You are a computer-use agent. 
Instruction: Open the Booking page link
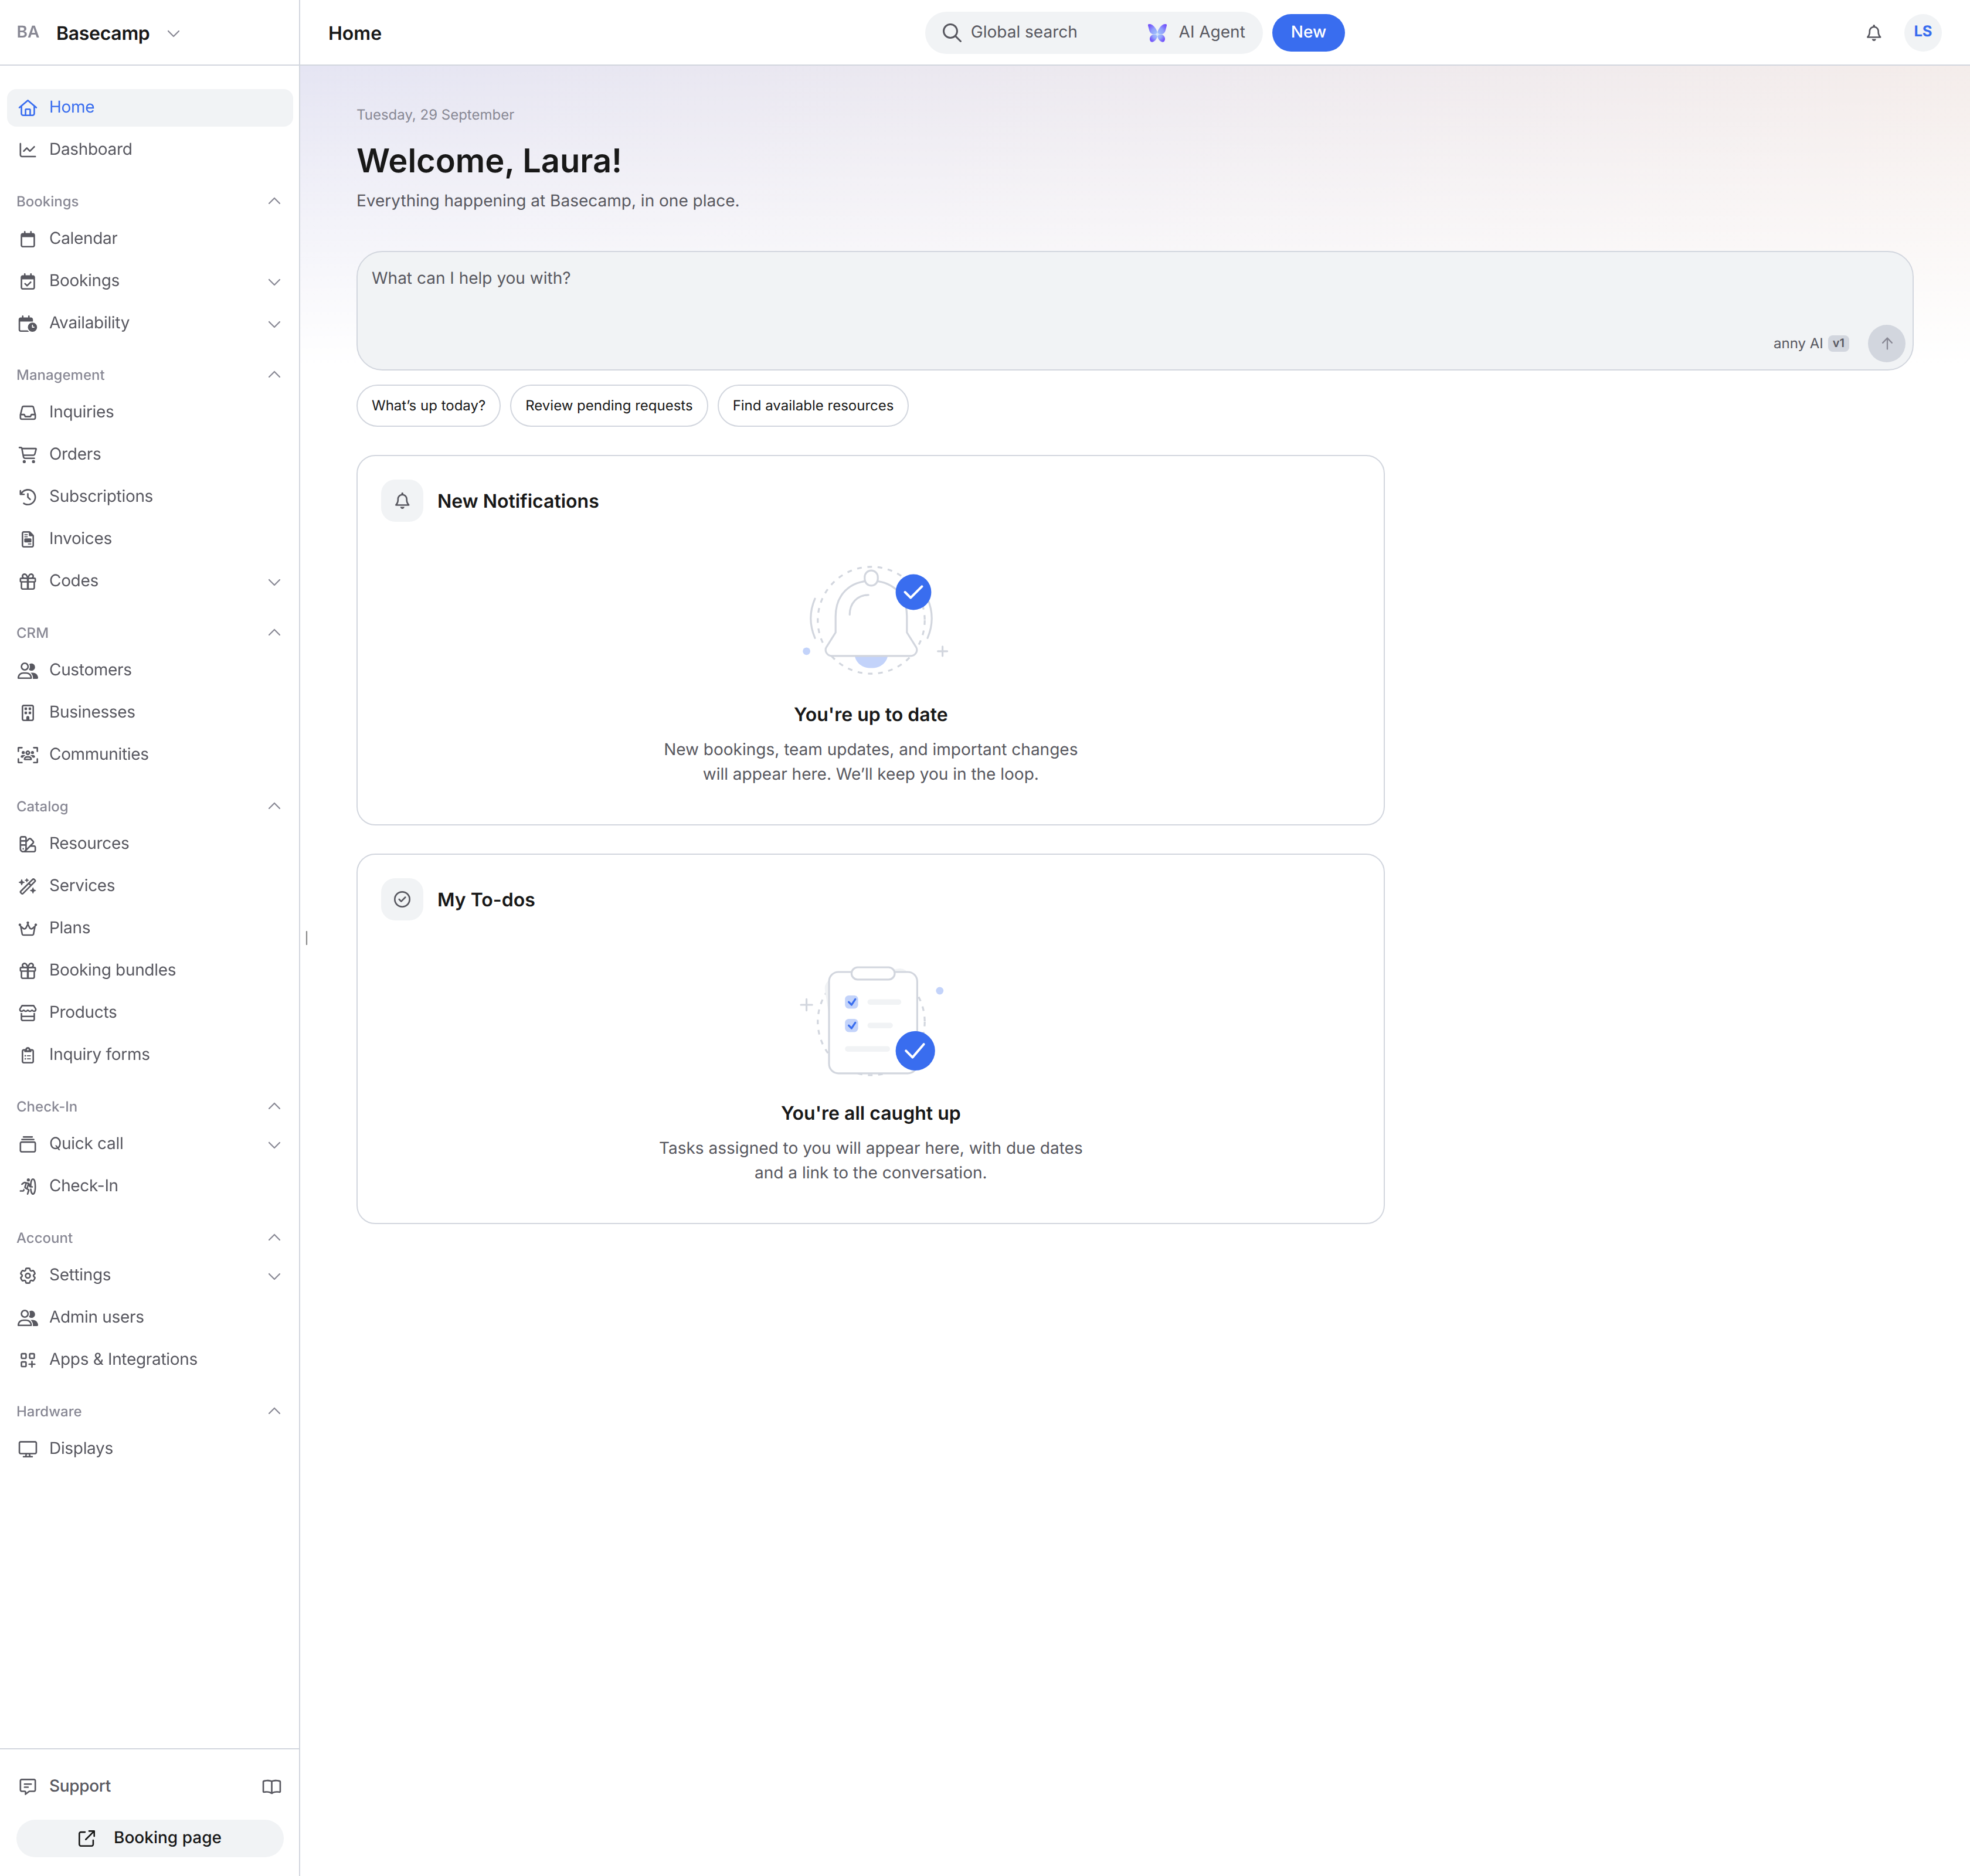coord(150,1838)
